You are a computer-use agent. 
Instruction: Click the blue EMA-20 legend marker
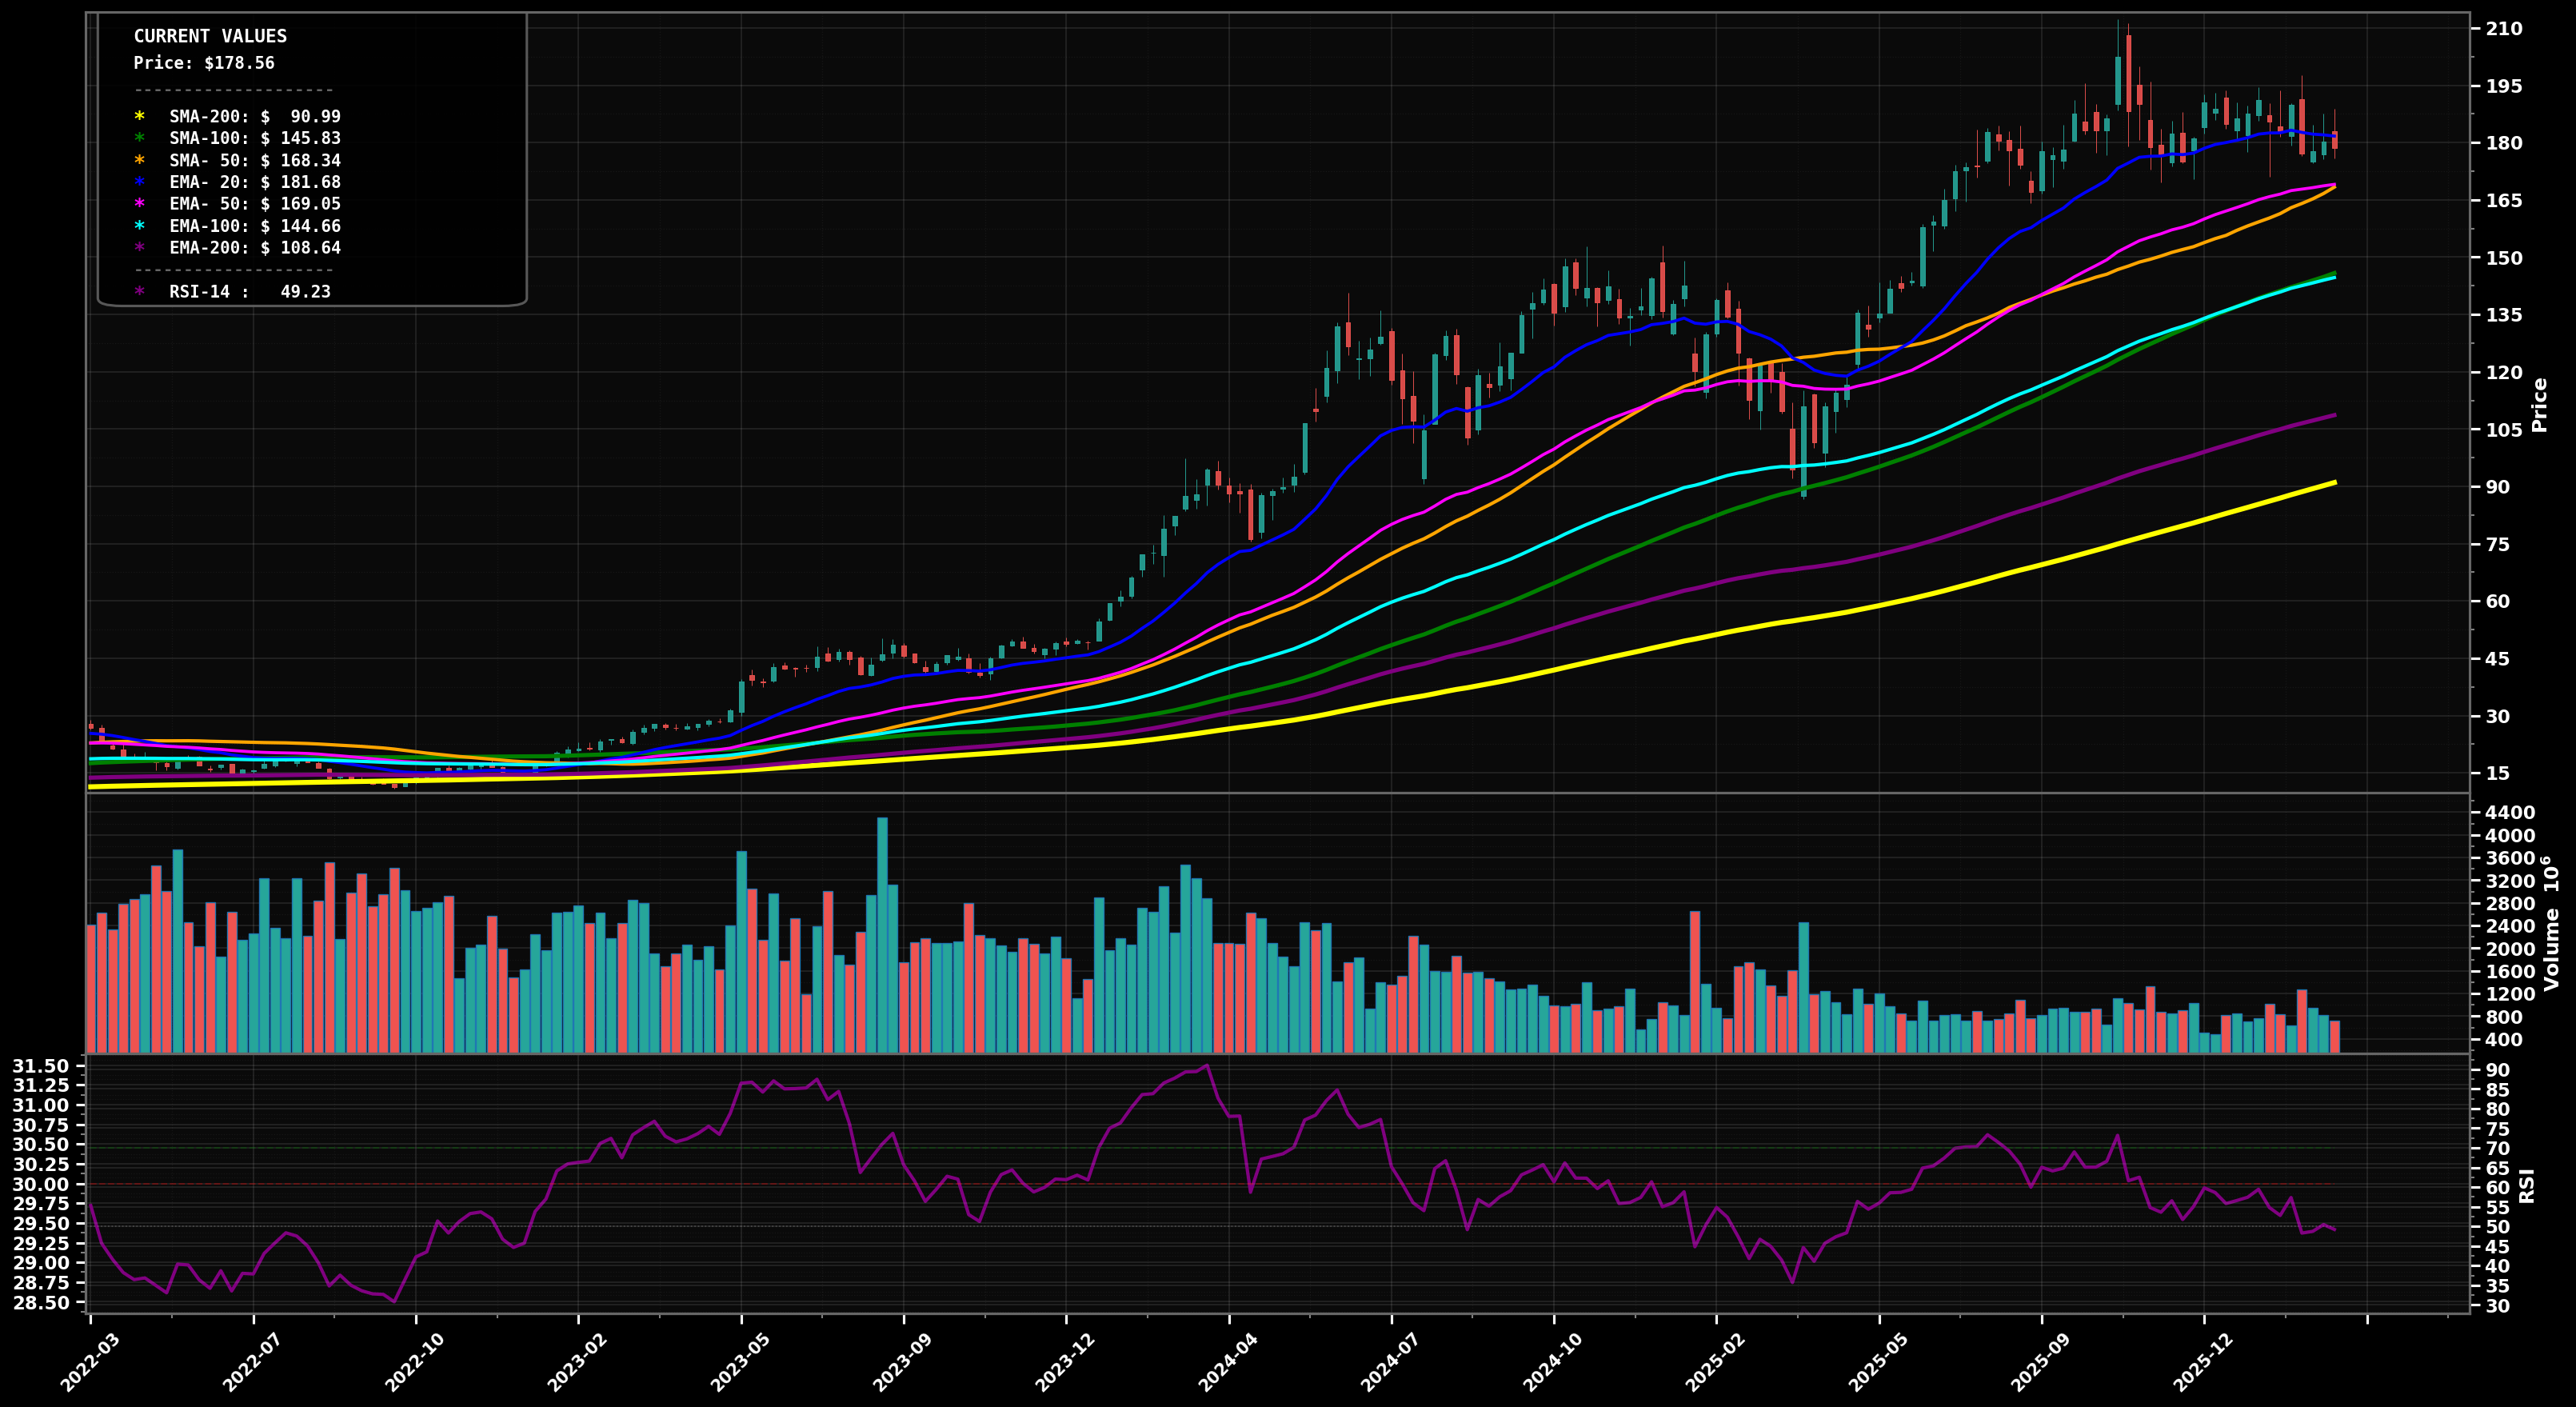pyautogui.click(x=140, y=182)
